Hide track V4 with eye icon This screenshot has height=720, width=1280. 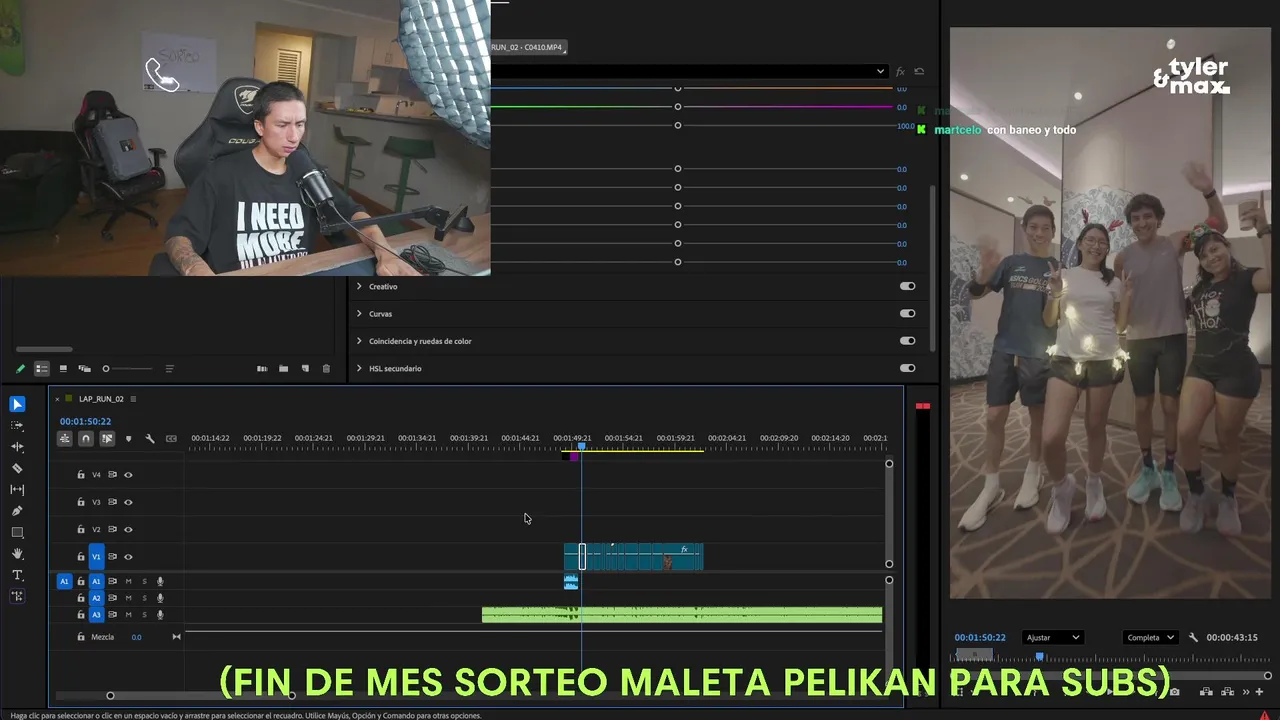point(128,475)
